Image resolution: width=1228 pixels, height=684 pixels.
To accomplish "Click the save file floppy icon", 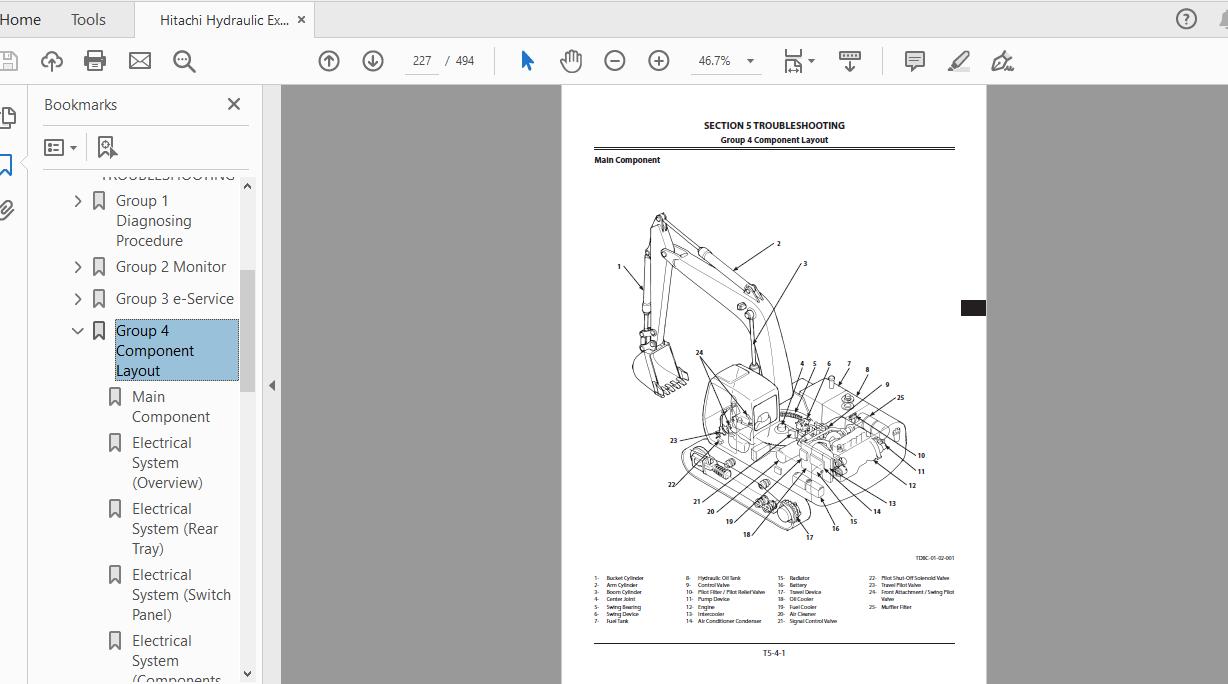I will (x=8, y=61).
